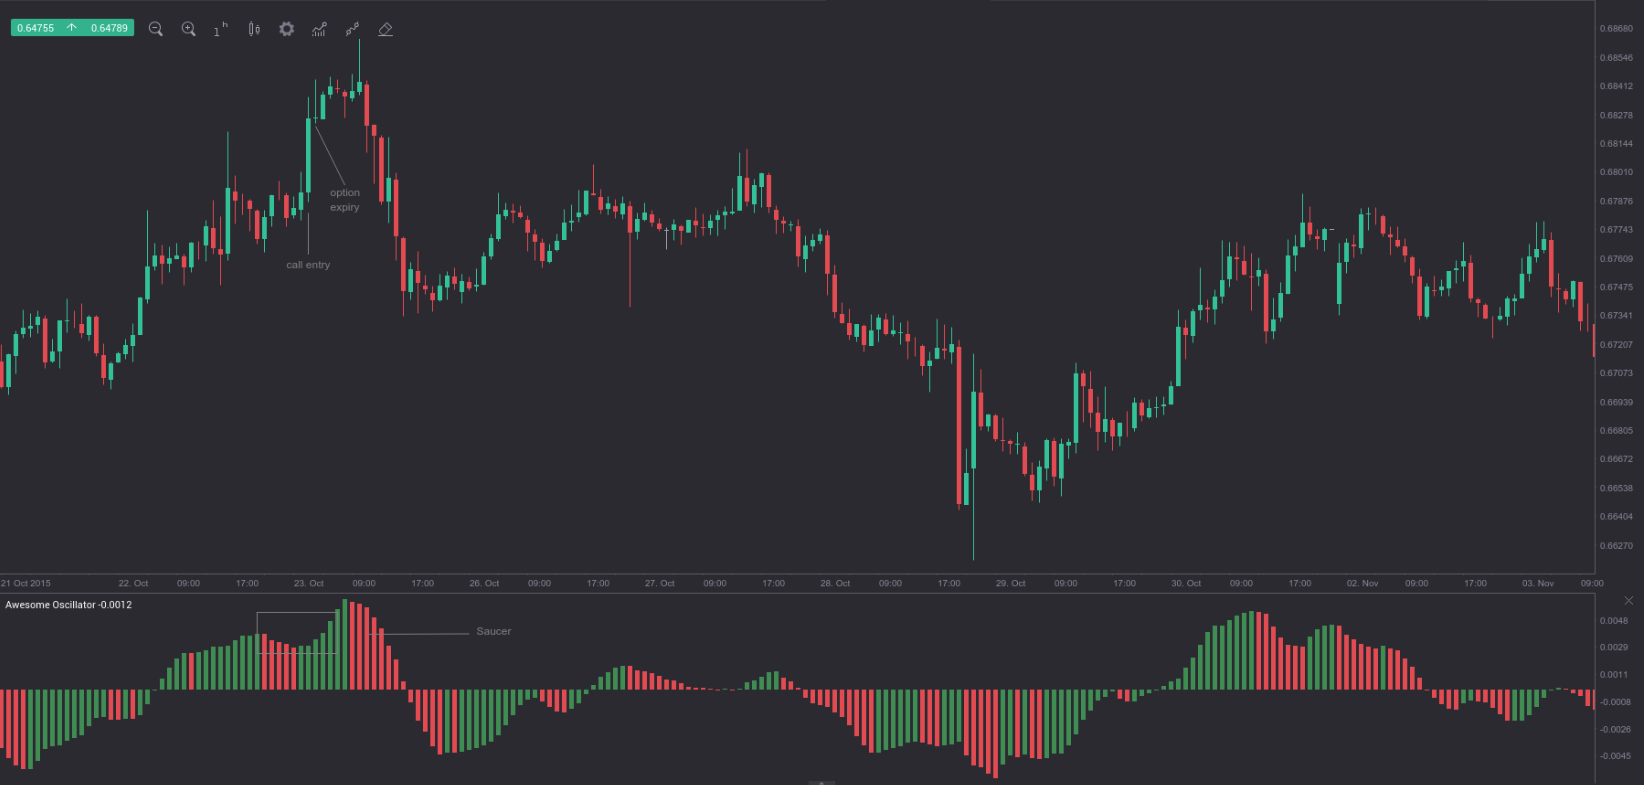Close the Awesome Oscillator panel
This screenshot has height=785, width=1644.
point(1628,601)
